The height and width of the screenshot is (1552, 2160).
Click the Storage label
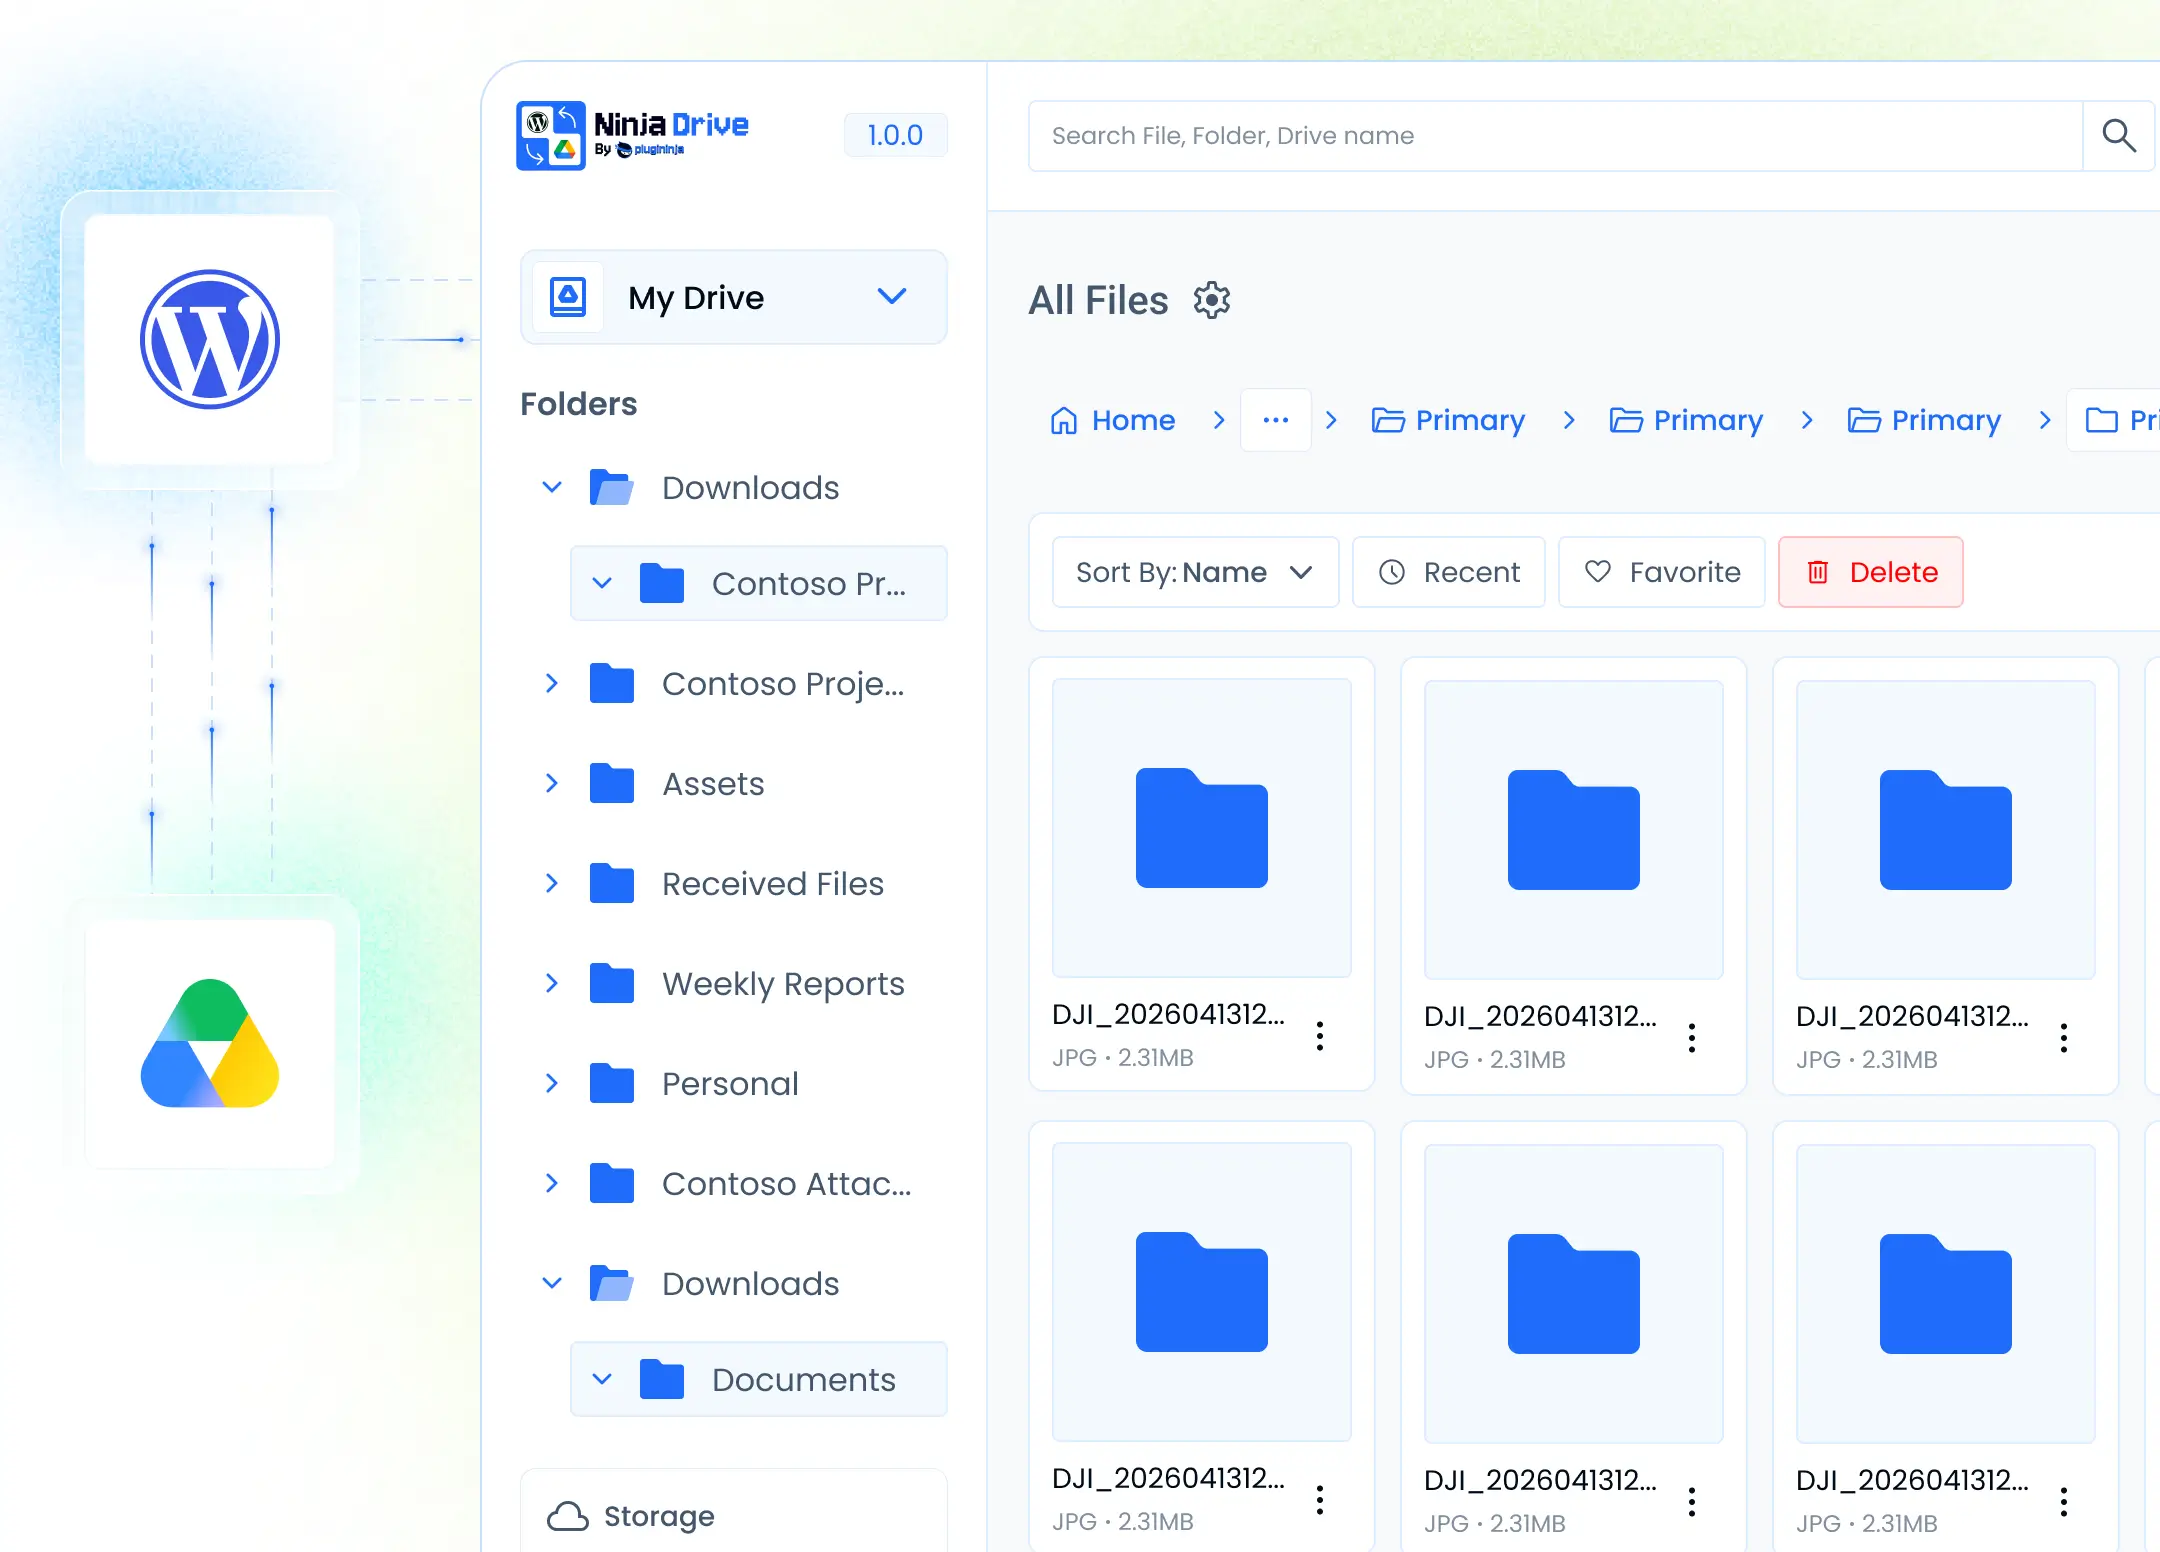659,1516
